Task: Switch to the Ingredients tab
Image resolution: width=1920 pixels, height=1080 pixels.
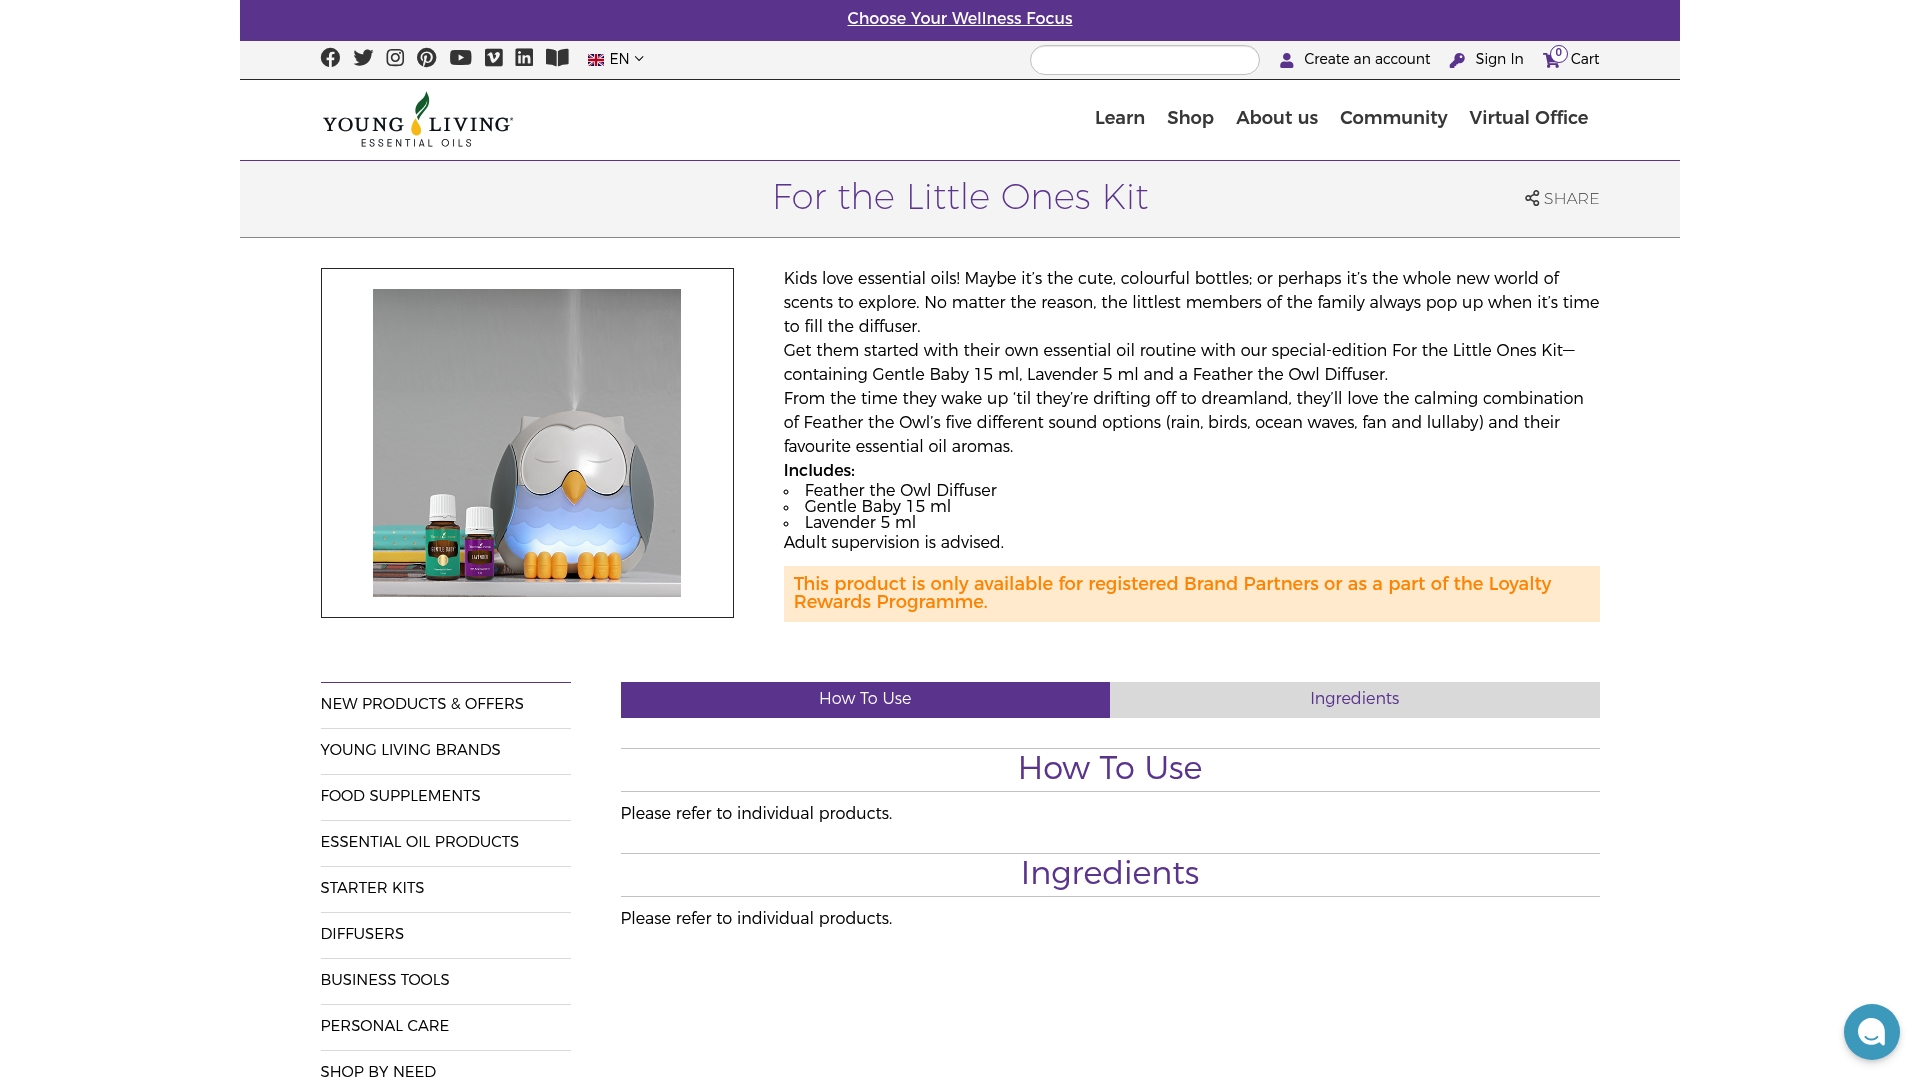Action: pyautogui.click(x=1355, y=699)
